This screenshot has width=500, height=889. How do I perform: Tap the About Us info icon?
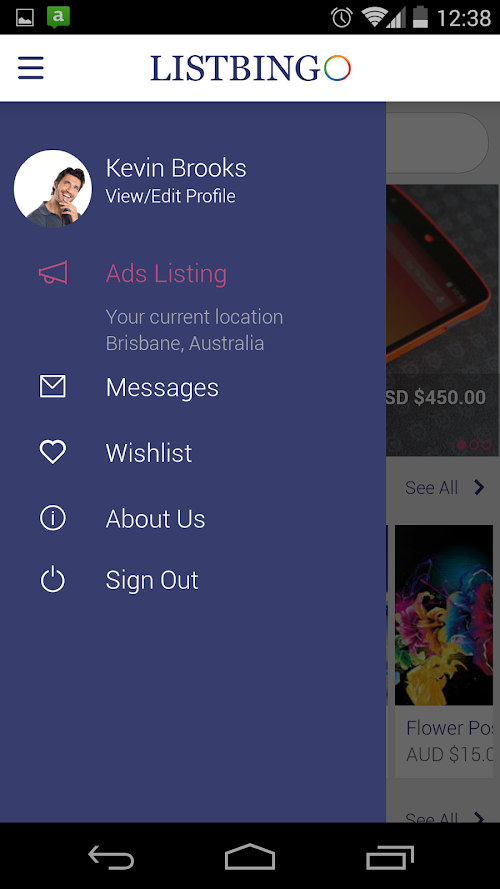coord(53,518)
